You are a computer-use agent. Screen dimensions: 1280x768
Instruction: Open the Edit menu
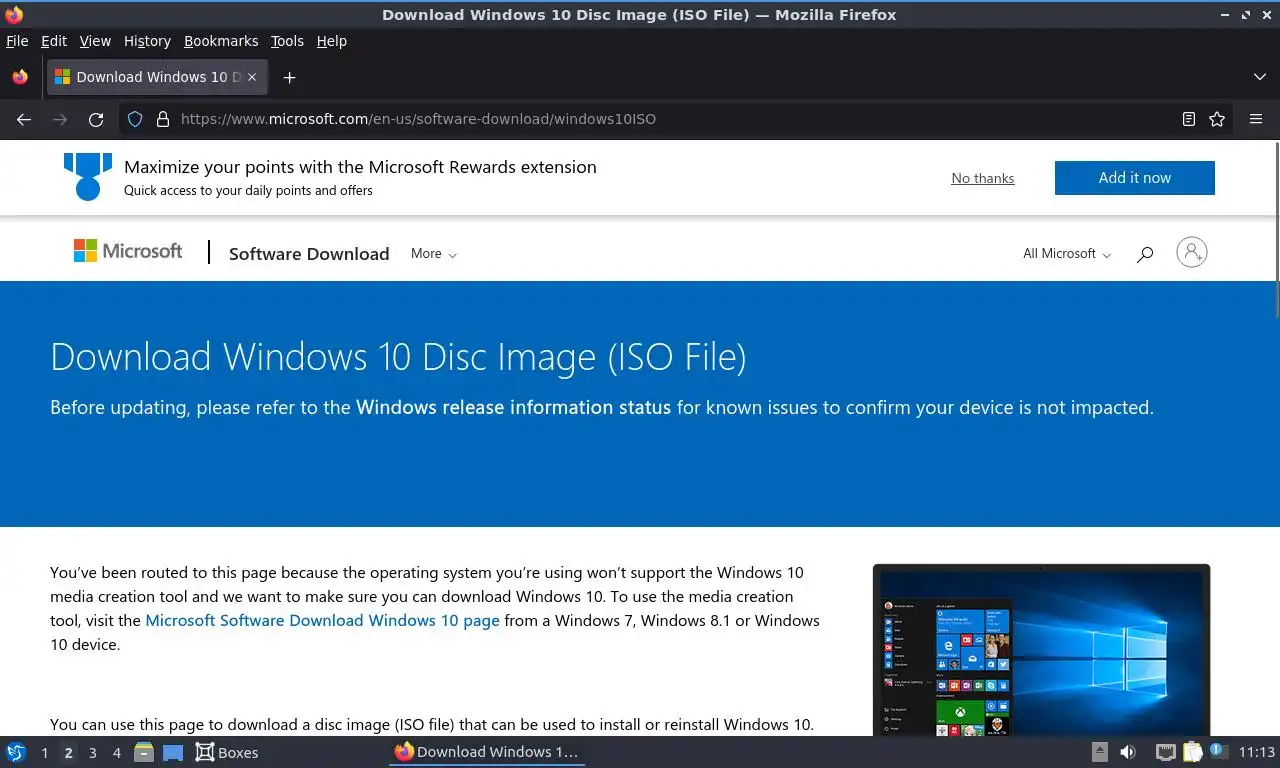pyautogui.click(x=54, y=41)
